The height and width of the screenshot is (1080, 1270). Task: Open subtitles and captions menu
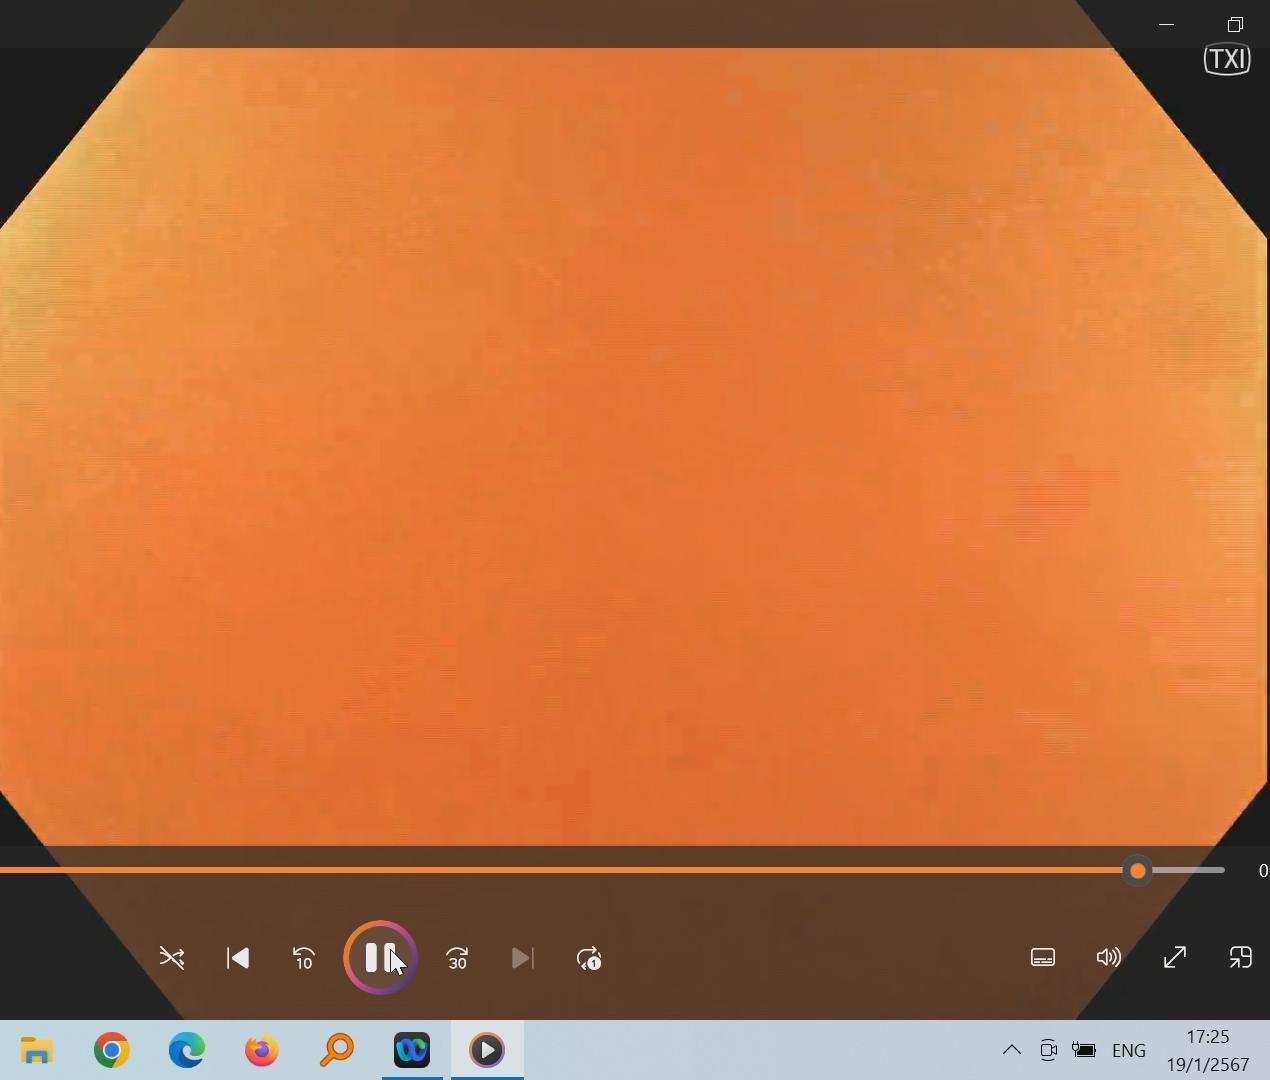1042,957
